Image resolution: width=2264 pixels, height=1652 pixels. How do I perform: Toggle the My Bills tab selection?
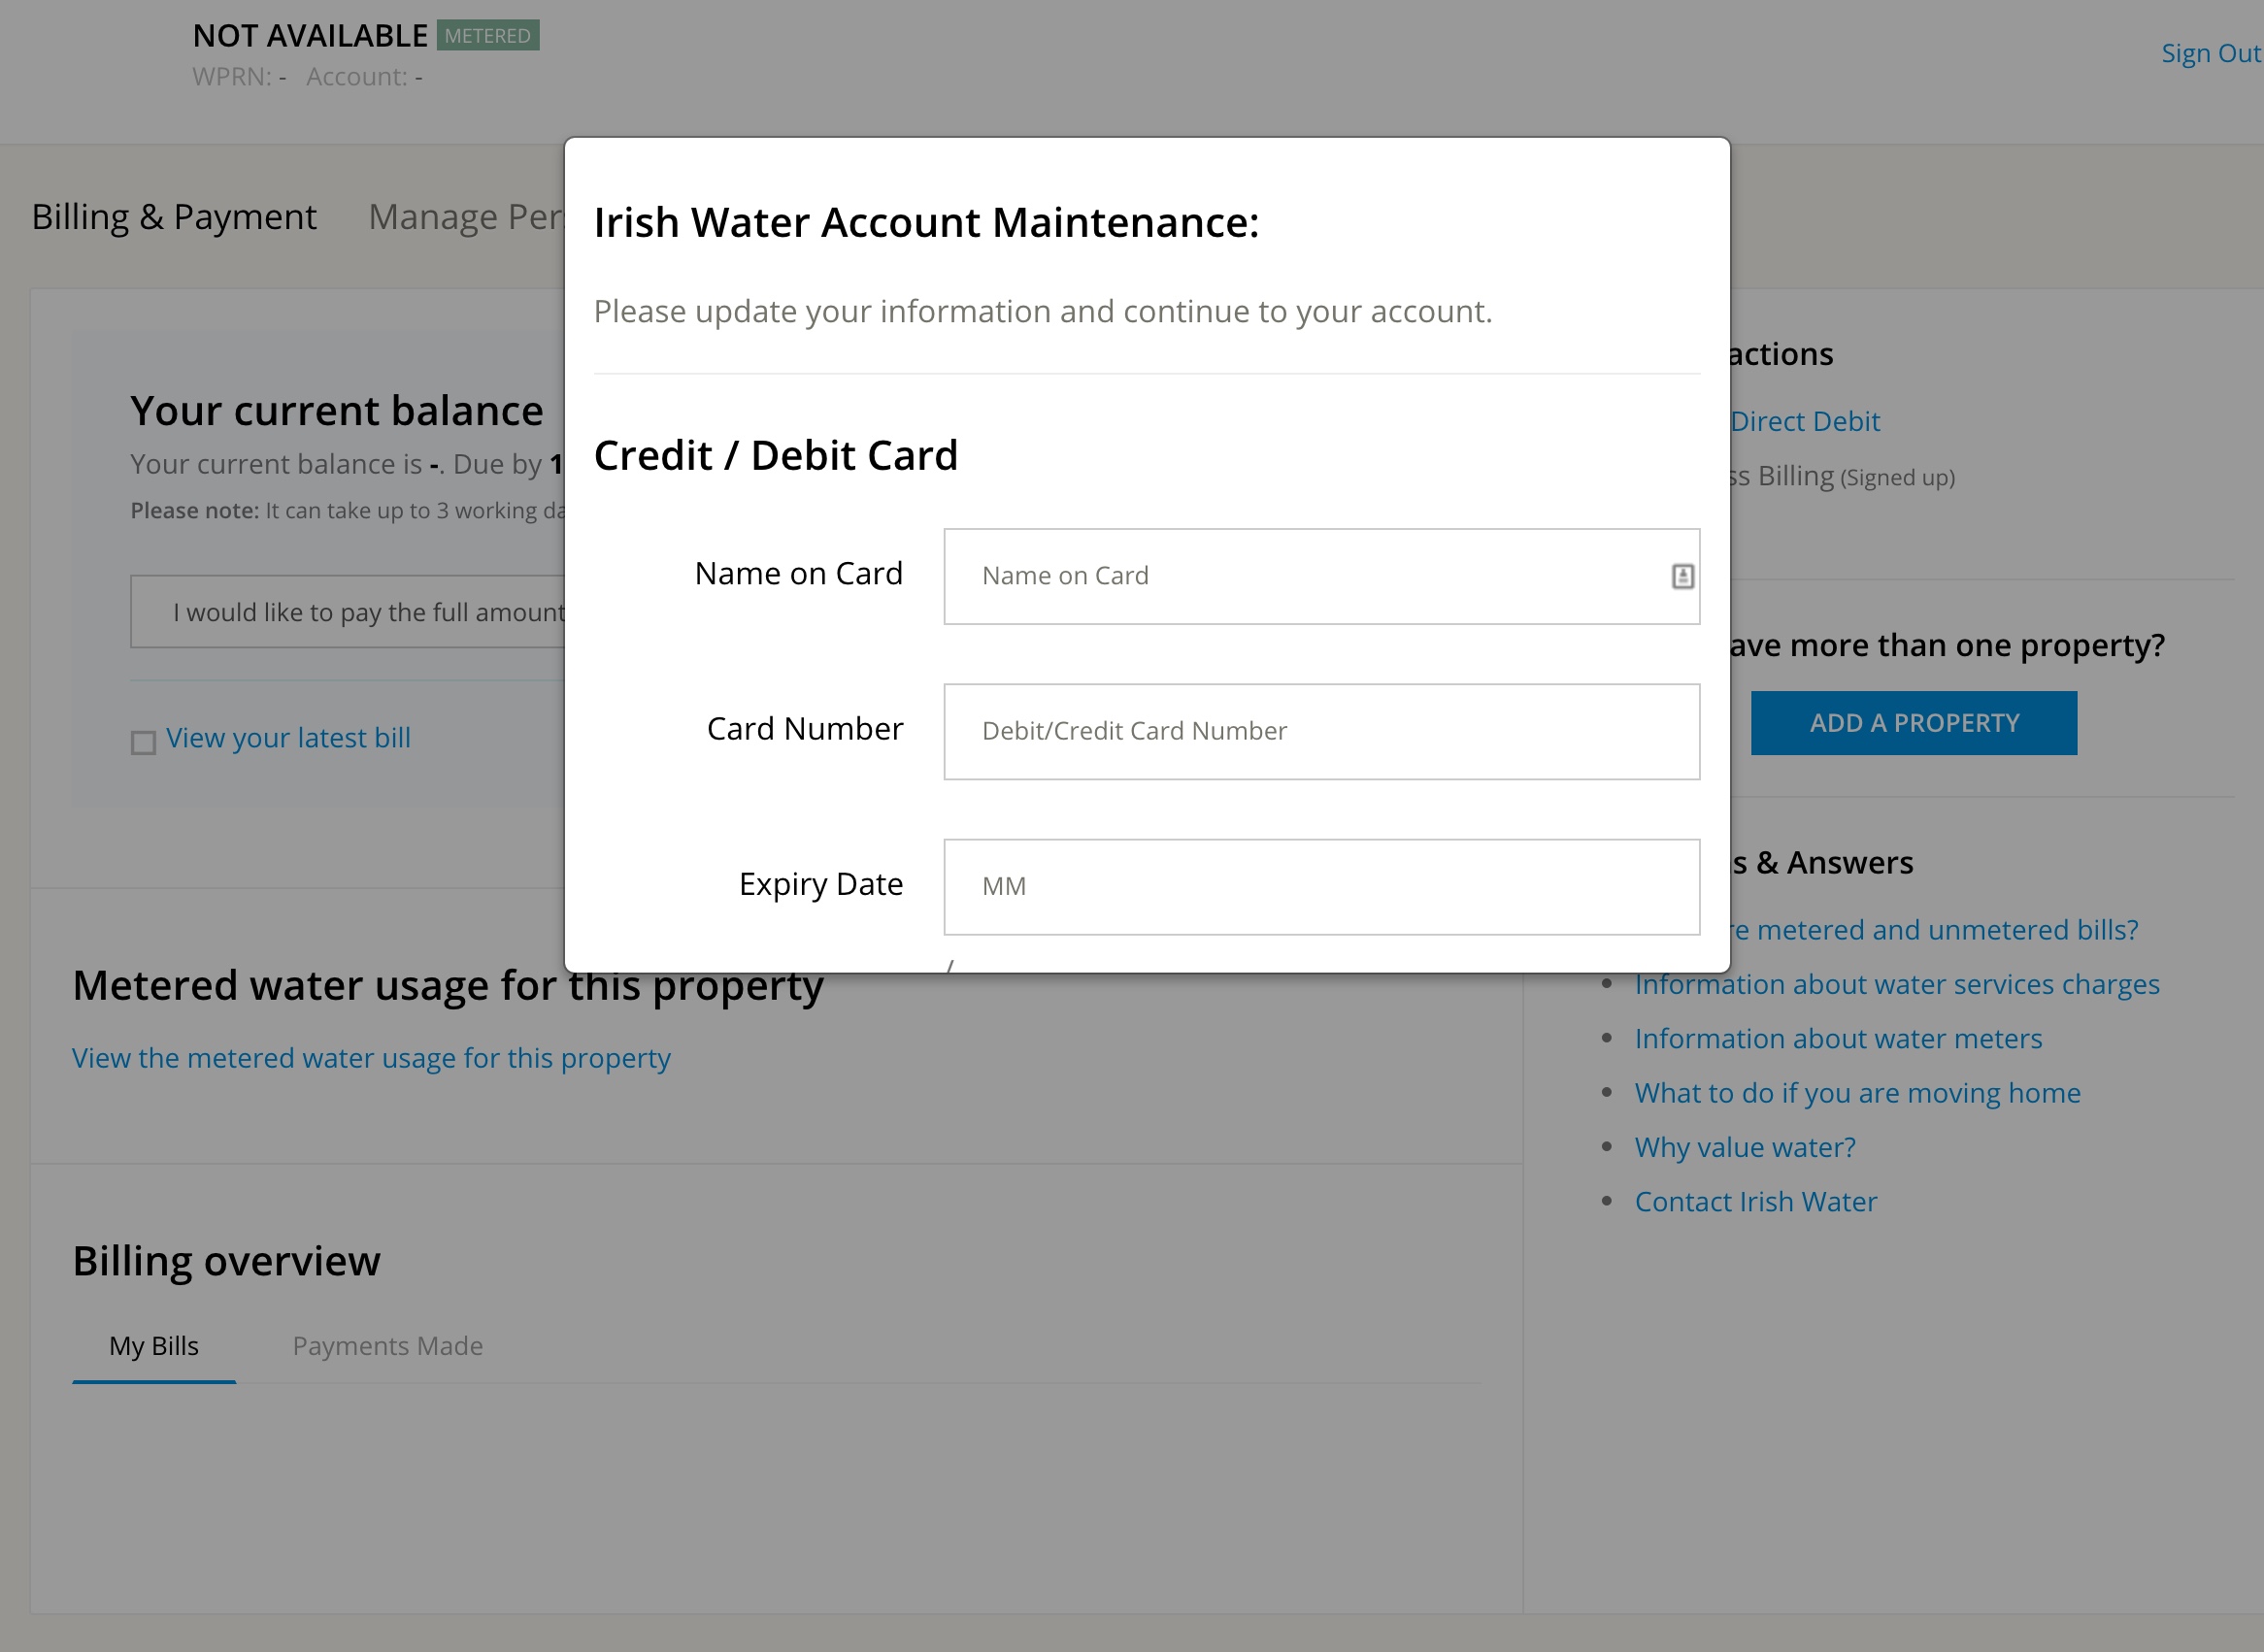(154, 1346)
